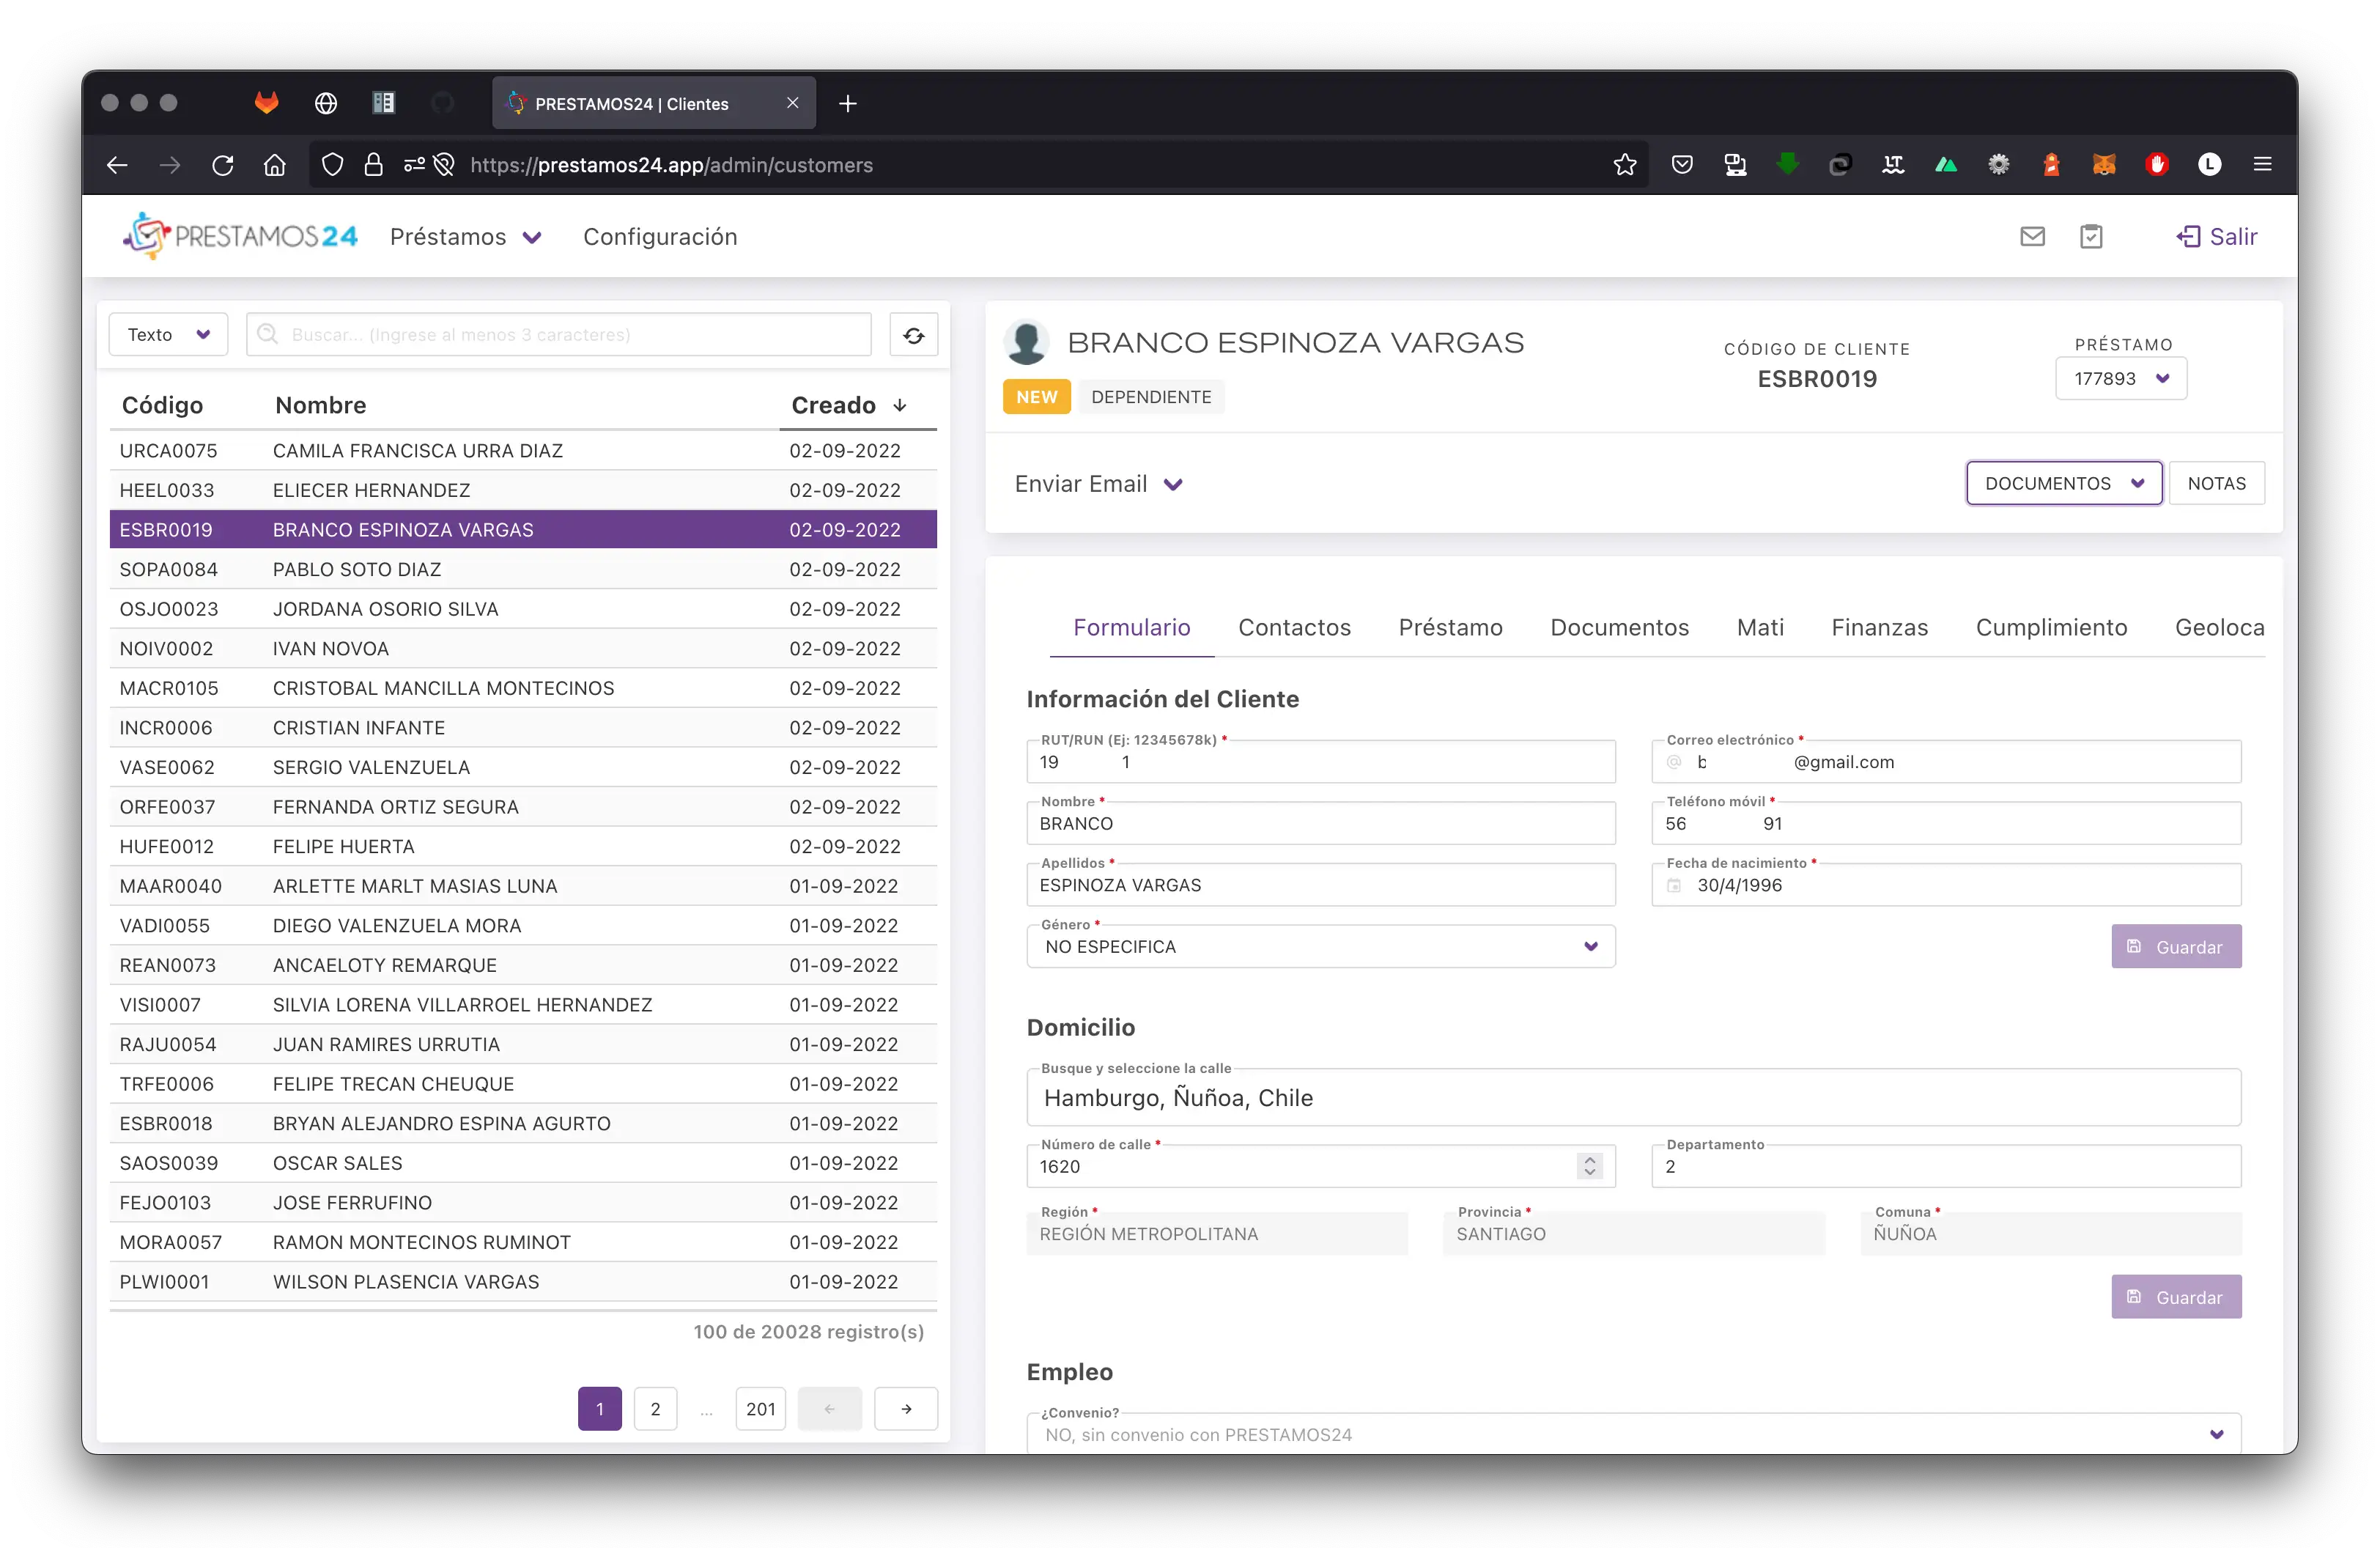Click the shield tracking protection icon
2380x1548 pixels.
(x=332, y=165)
